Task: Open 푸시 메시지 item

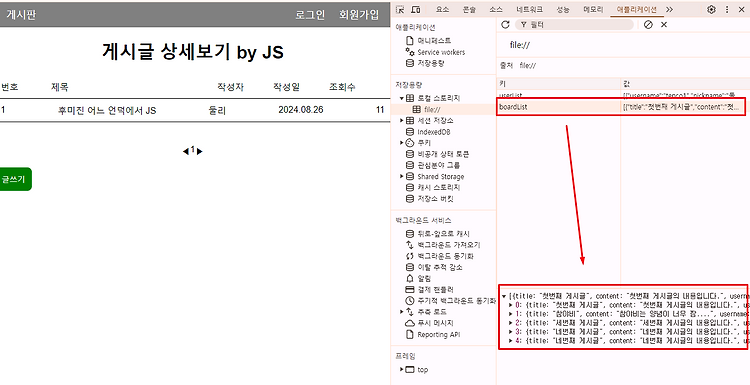Action: point(430,323)
